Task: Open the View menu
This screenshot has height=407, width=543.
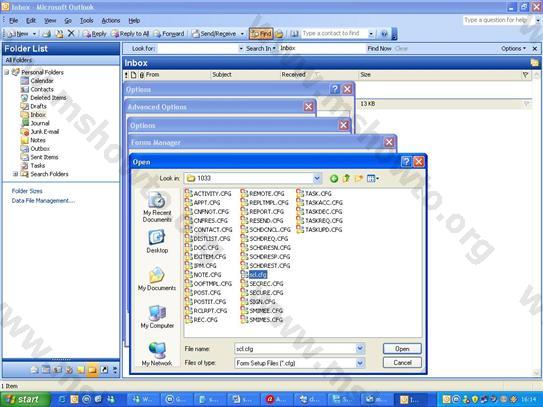Action: (x=50, y=20)
